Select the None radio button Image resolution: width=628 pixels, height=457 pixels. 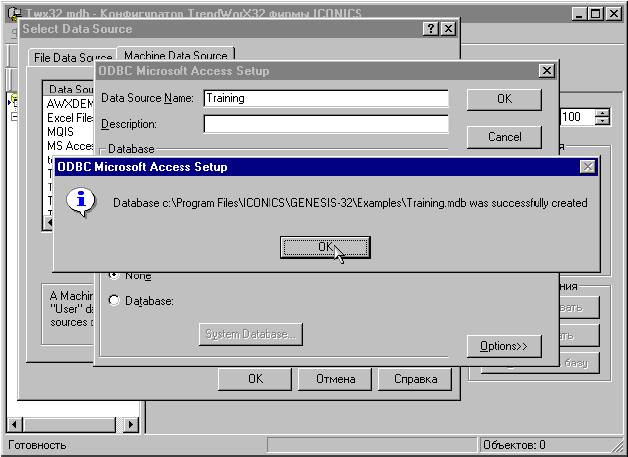pyautogui.click(x=114, y=275)
